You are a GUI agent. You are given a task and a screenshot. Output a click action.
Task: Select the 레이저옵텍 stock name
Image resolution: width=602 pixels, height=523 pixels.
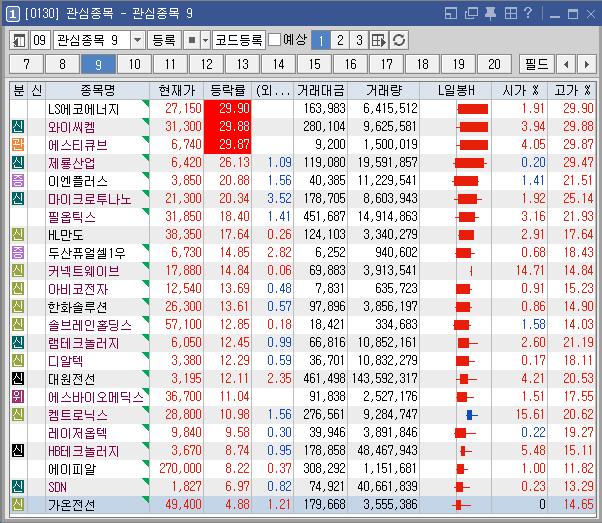point(78,433)
